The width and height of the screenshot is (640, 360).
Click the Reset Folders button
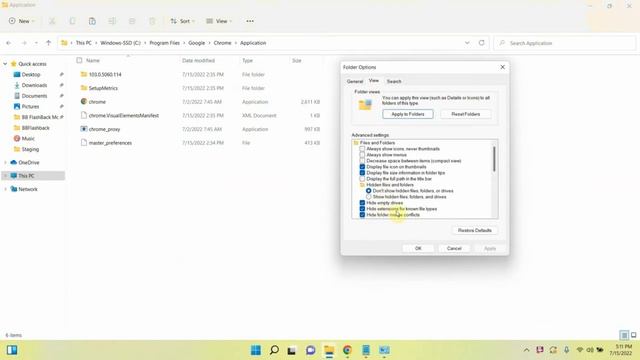465,114
